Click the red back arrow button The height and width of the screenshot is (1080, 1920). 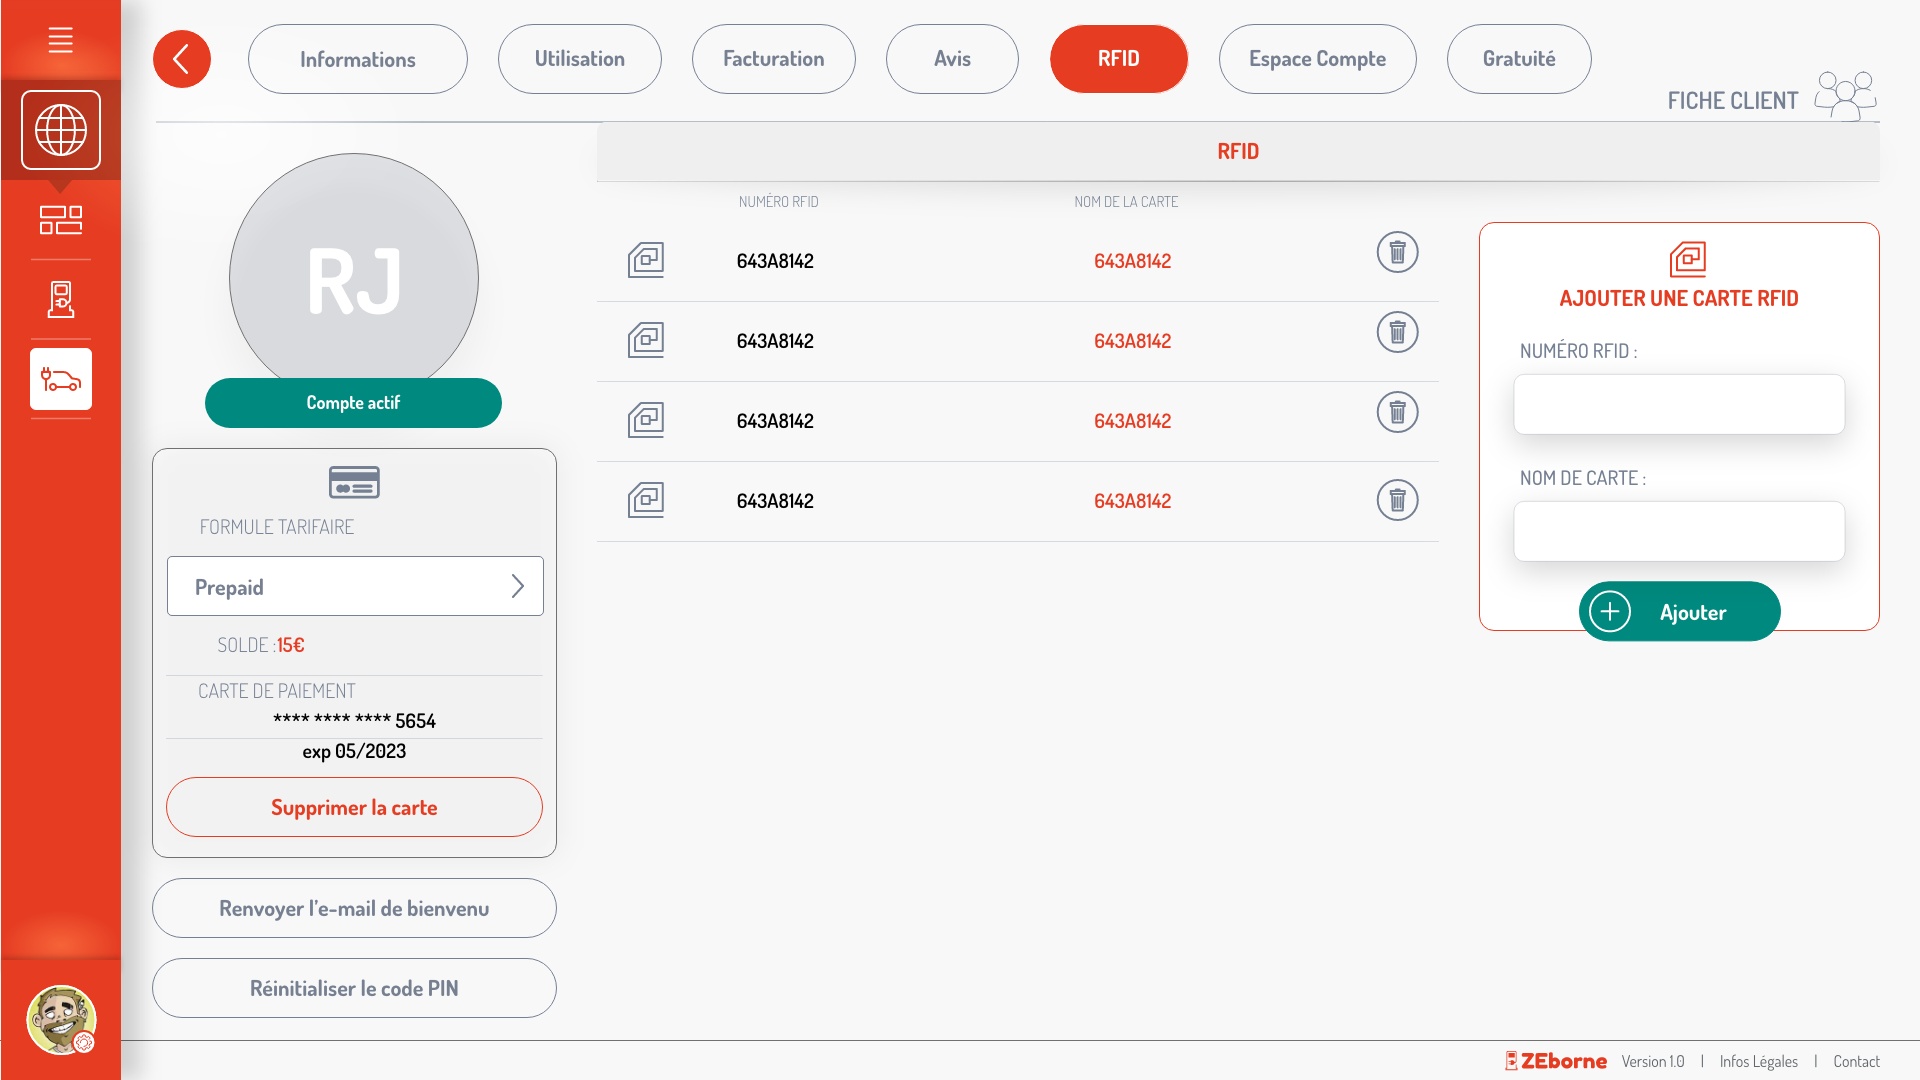click(181, 59)
